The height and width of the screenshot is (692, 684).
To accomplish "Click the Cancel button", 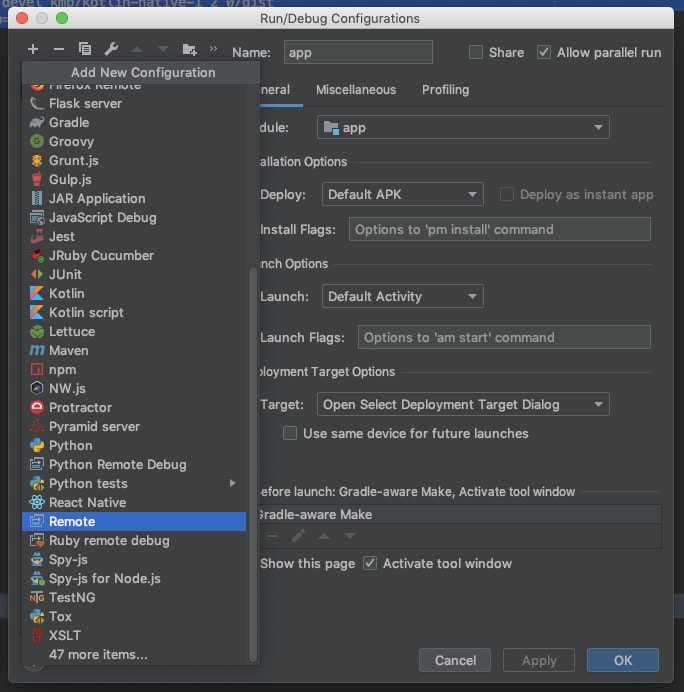I will (x=455, y=660).
